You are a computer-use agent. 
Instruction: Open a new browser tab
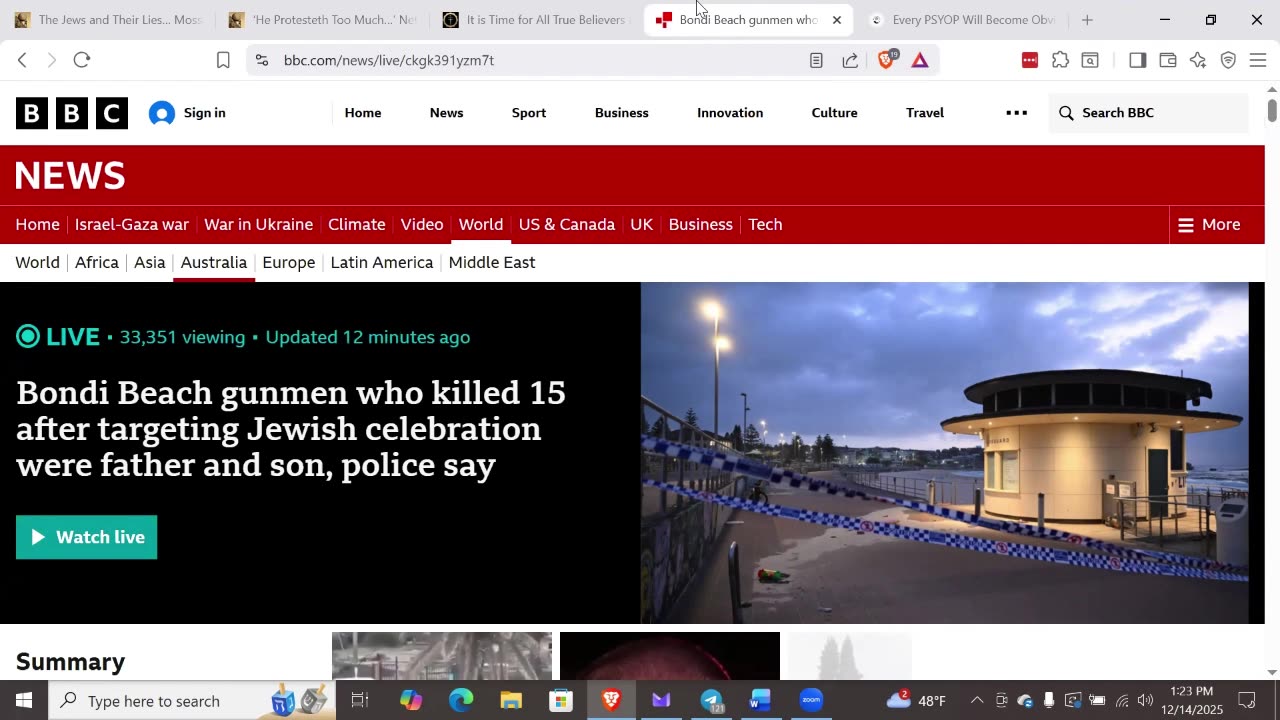(x=1087, y=20)
